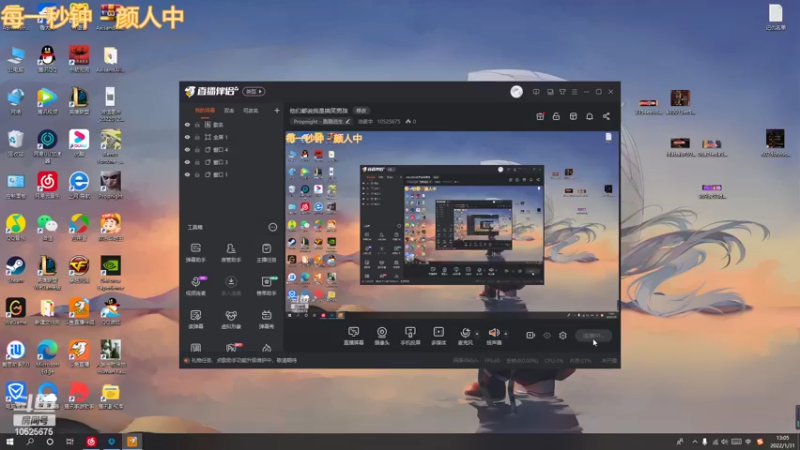This screenshot has height=450, width=800.
Task: Click the user avatar in title bar
Action: (x=516, y=92)
